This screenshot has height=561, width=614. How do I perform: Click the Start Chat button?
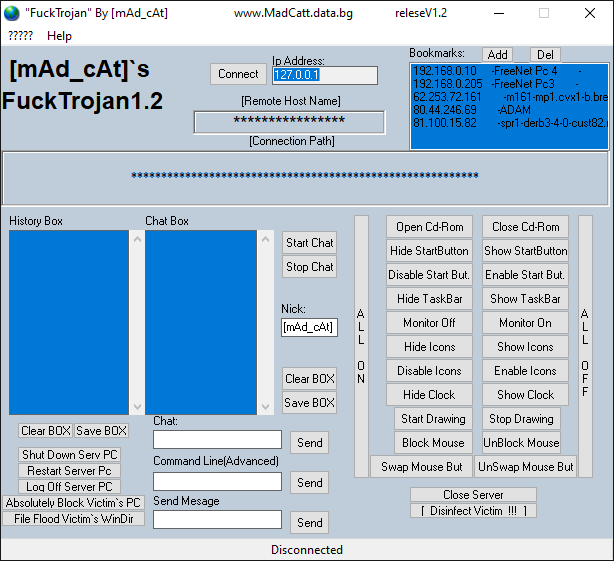click(x=309, y=243)
